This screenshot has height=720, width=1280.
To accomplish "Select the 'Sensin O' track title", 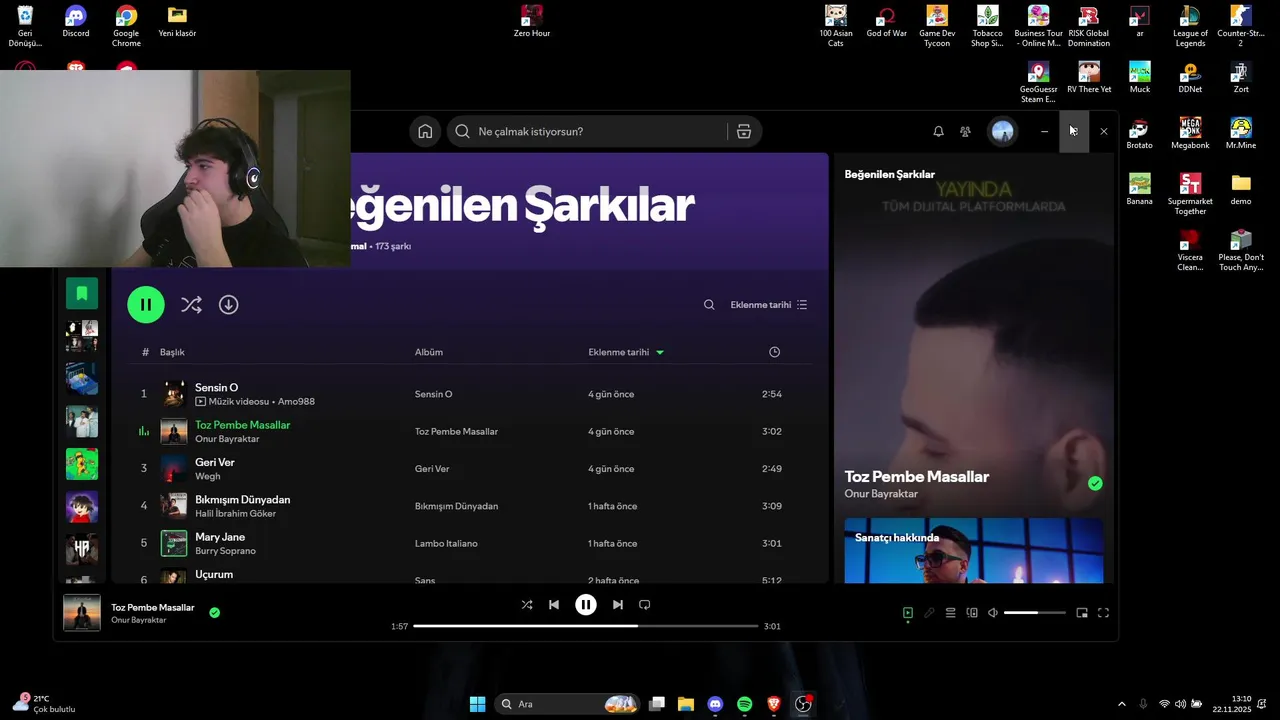I will click(217, 387).
